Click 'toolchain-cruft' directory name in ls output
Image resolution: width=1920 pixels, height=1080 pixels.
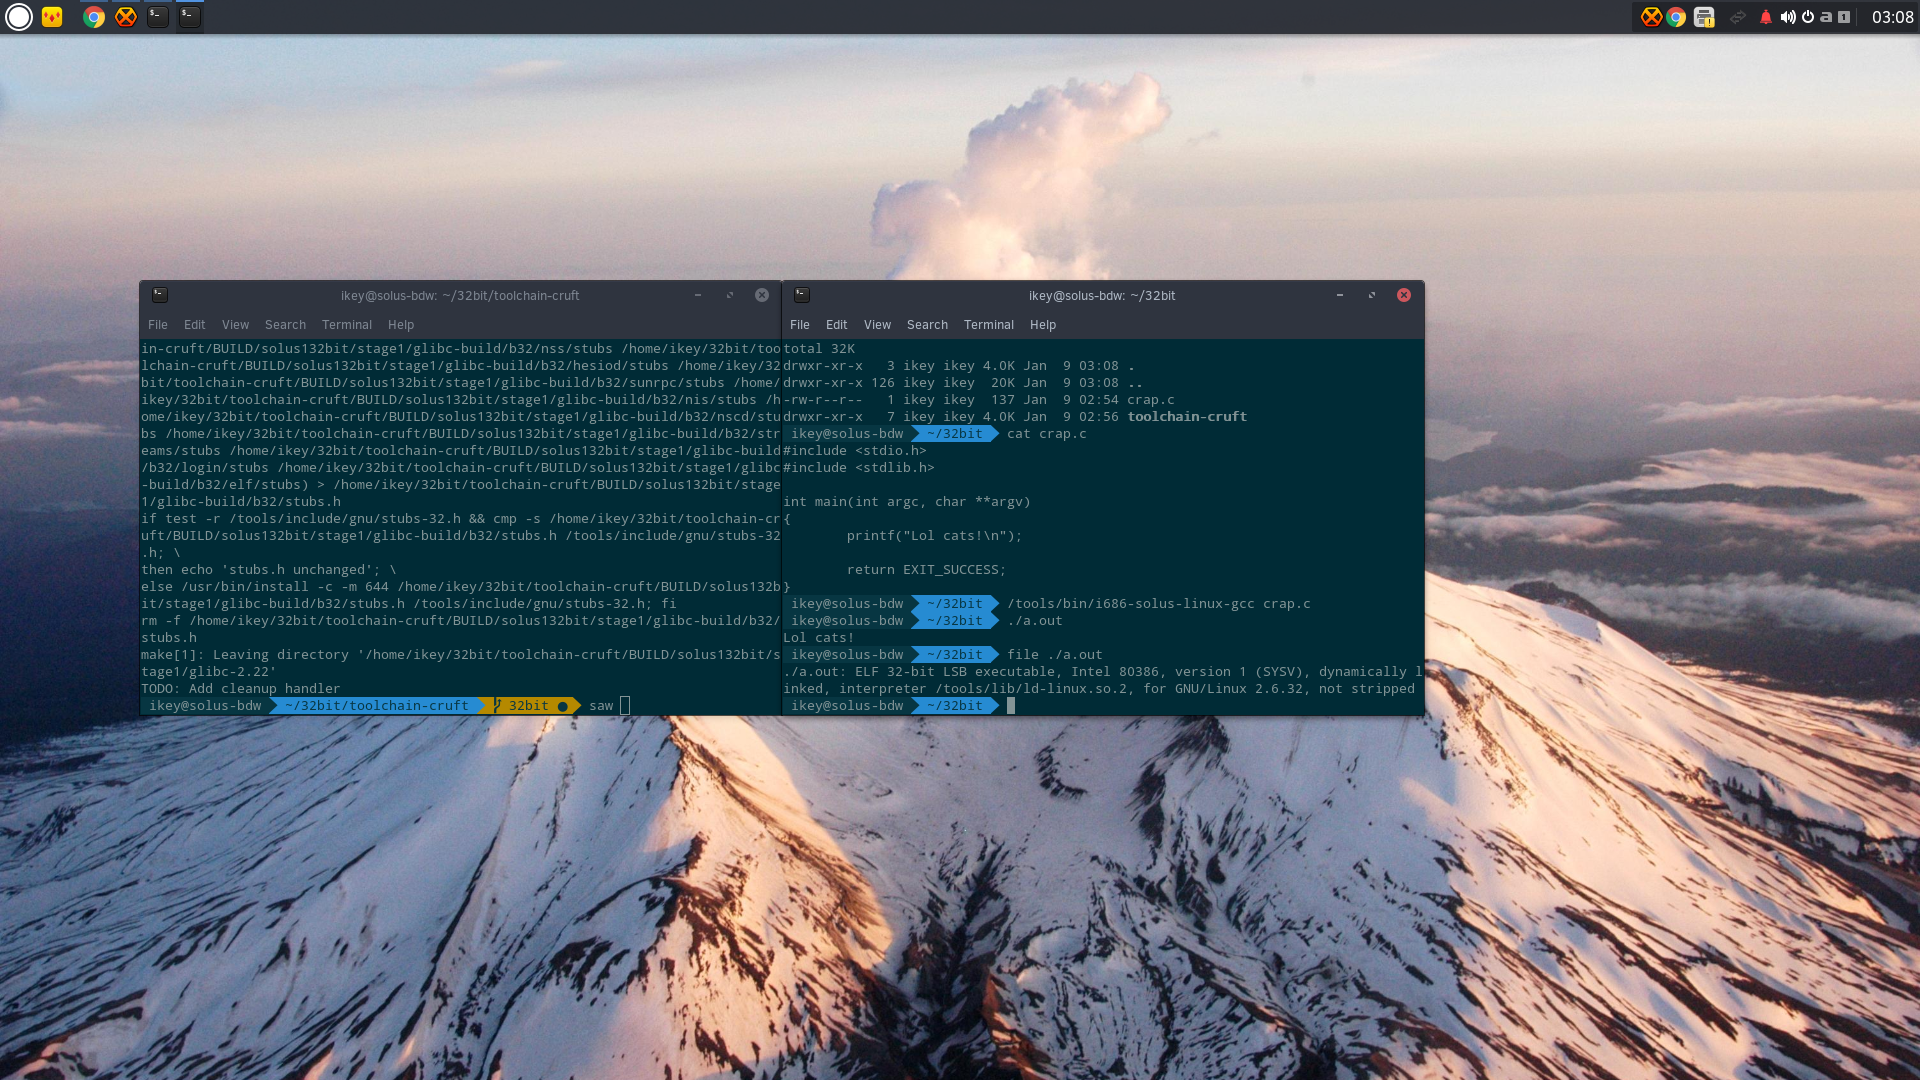tap(1187, 417)
